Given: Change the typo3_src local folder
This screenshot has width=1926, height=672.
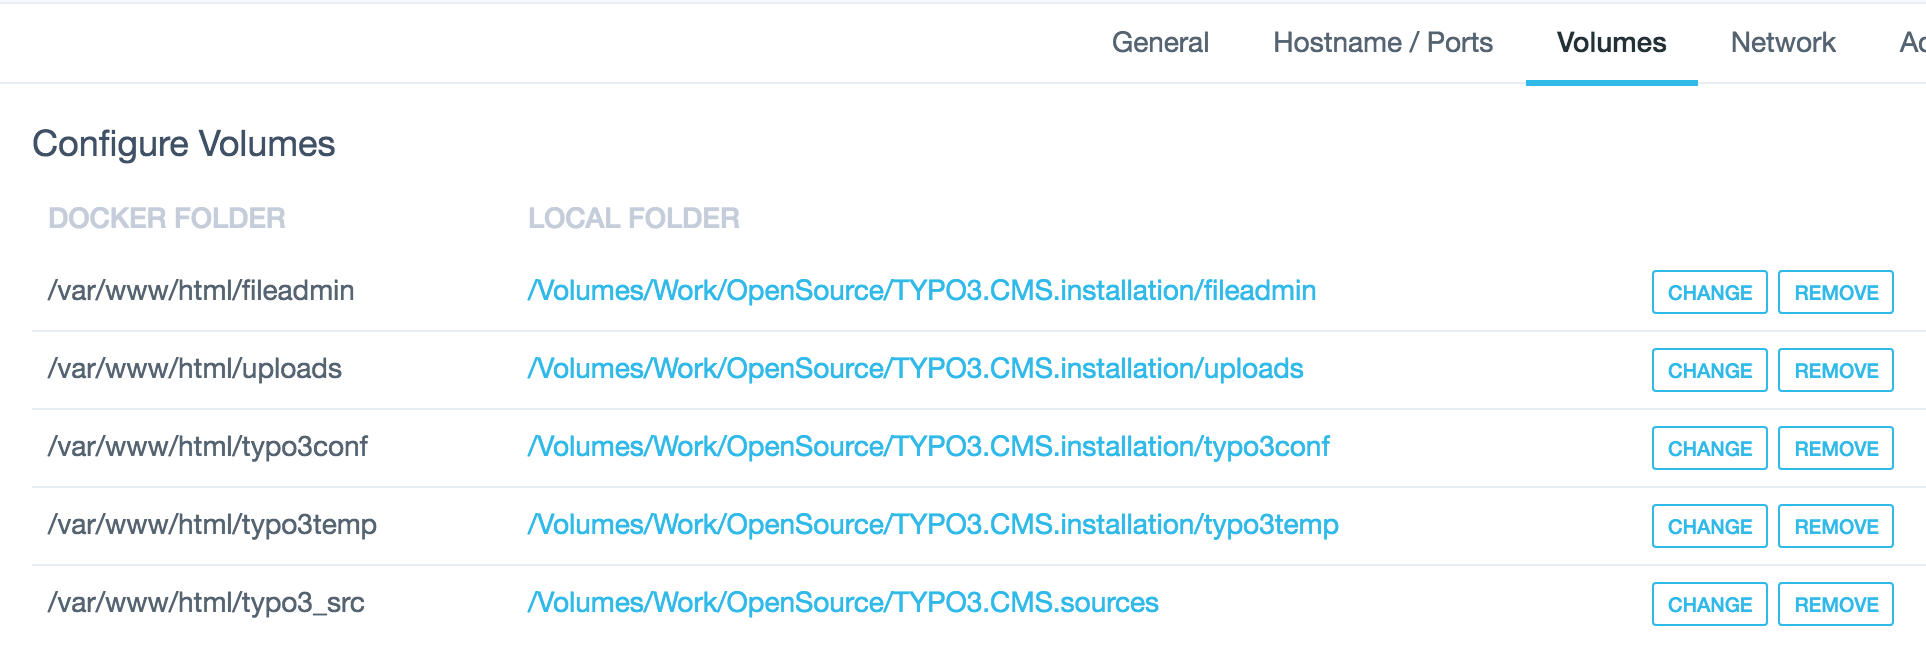Looking at the screenshot, I should [1709, 604].
